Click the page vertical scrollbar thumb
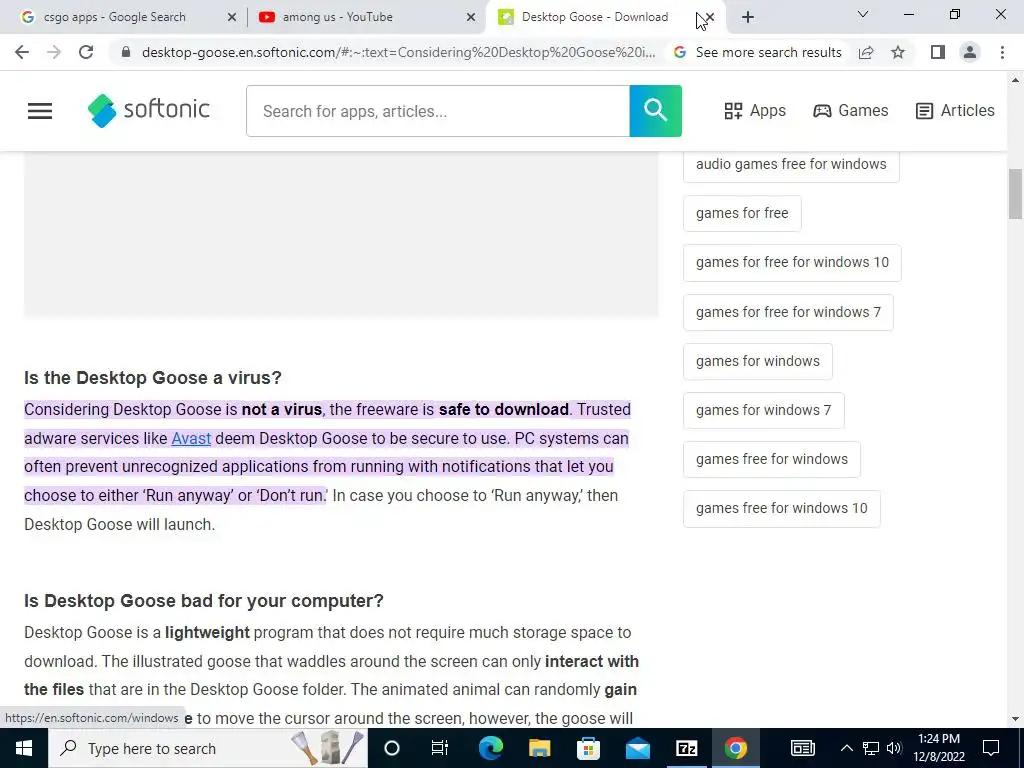 click(x=1015, y=194)
